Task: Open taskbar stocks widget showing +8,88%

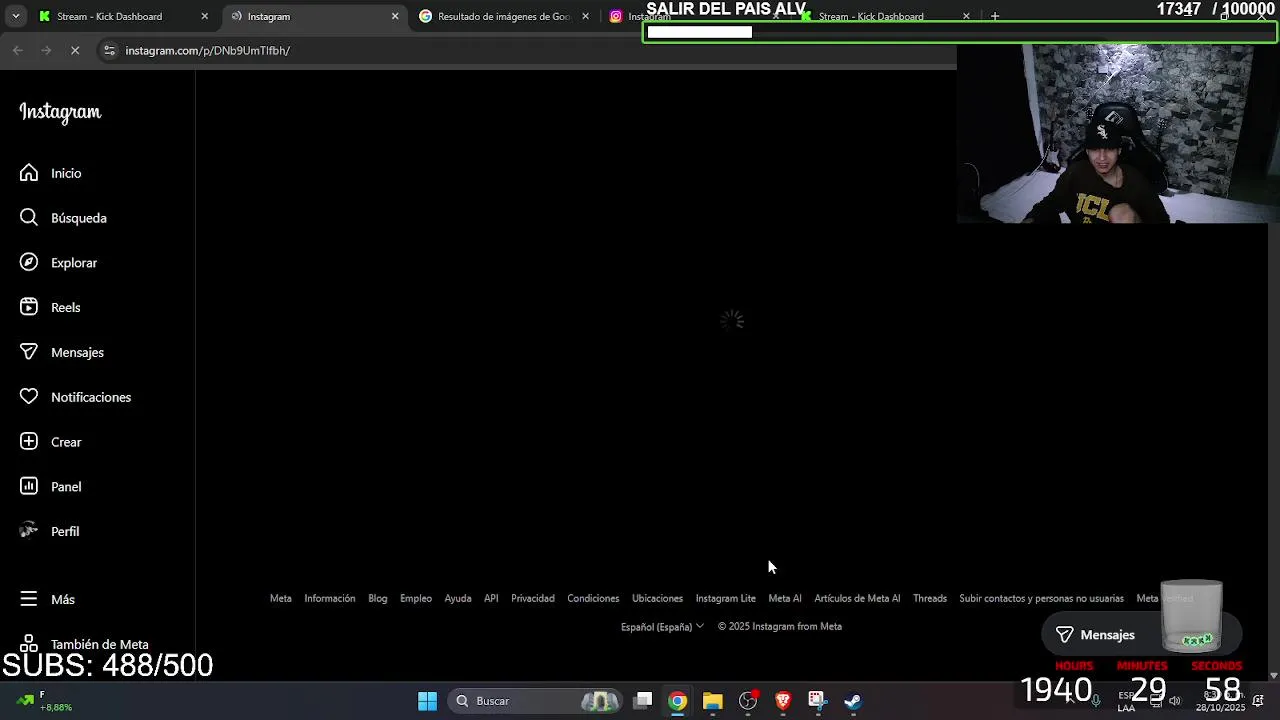Action: [x=45, y=701]
